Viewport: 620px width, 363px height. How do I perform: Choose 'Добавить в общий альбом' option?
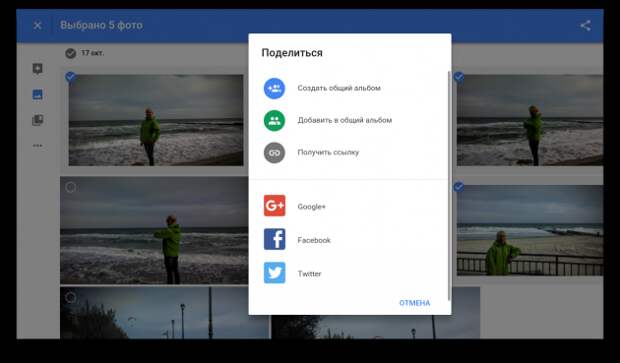coord(345,120)
